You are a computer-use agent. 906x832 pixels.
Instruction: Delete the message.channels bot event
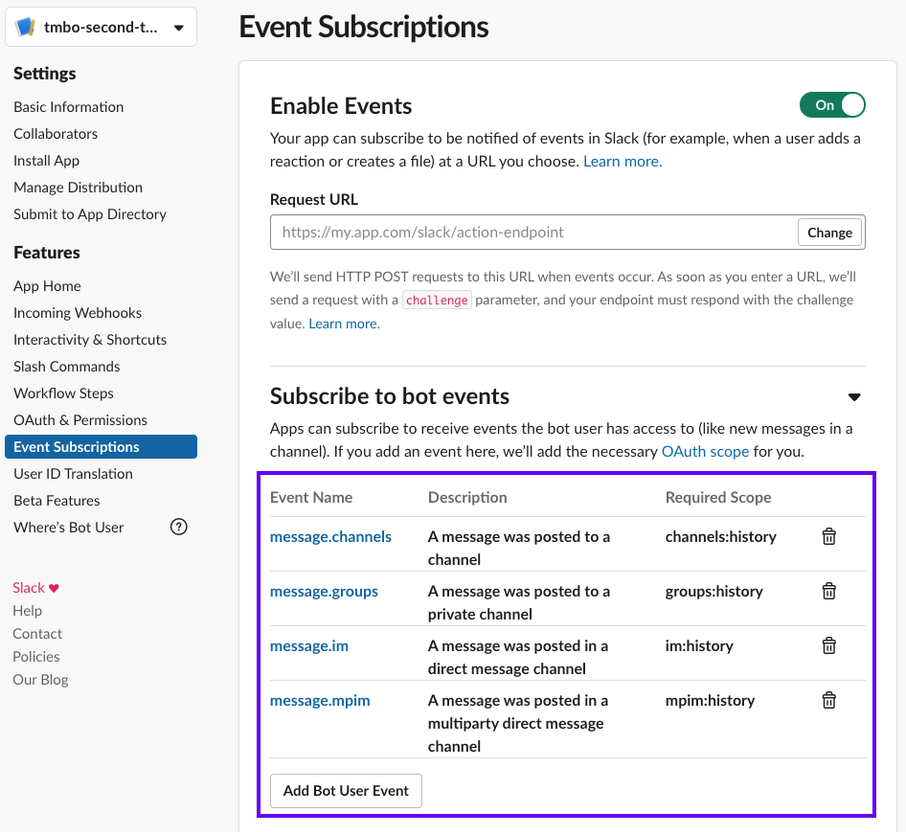click(x=828, y=536)
